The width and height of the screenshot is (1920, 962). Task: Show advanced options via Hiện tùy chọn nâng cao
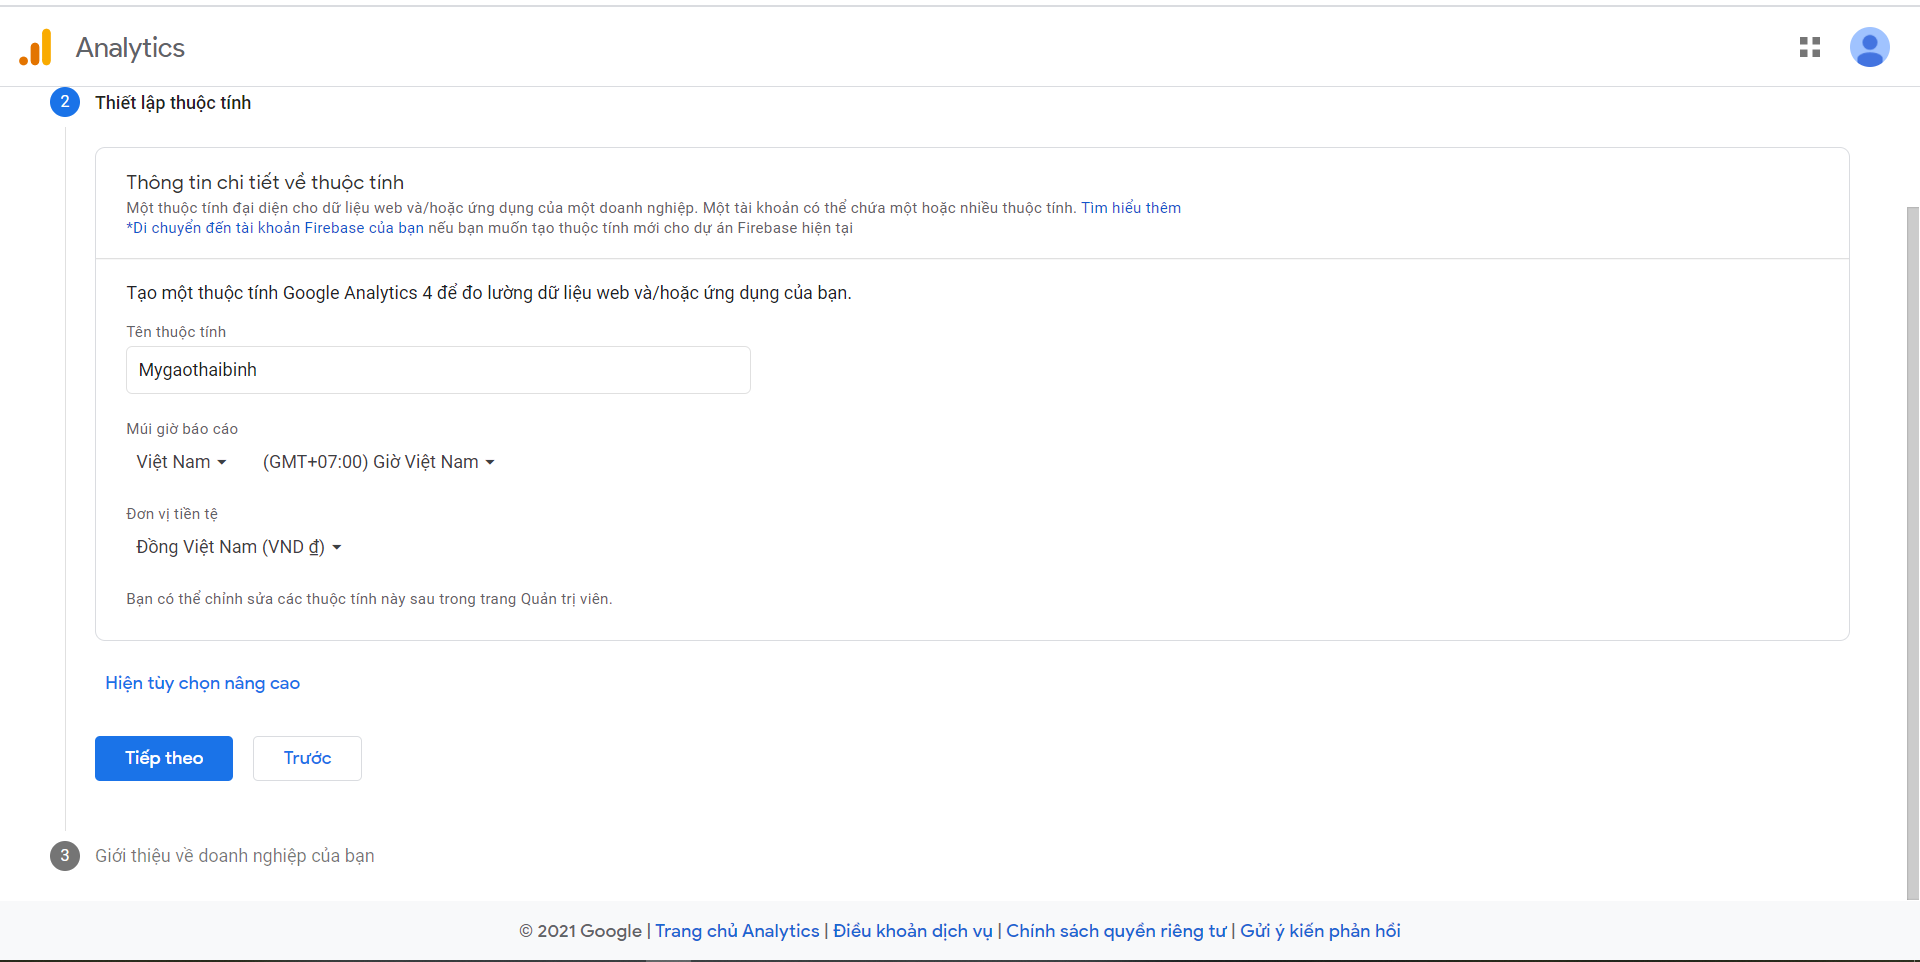pos(202,683)
